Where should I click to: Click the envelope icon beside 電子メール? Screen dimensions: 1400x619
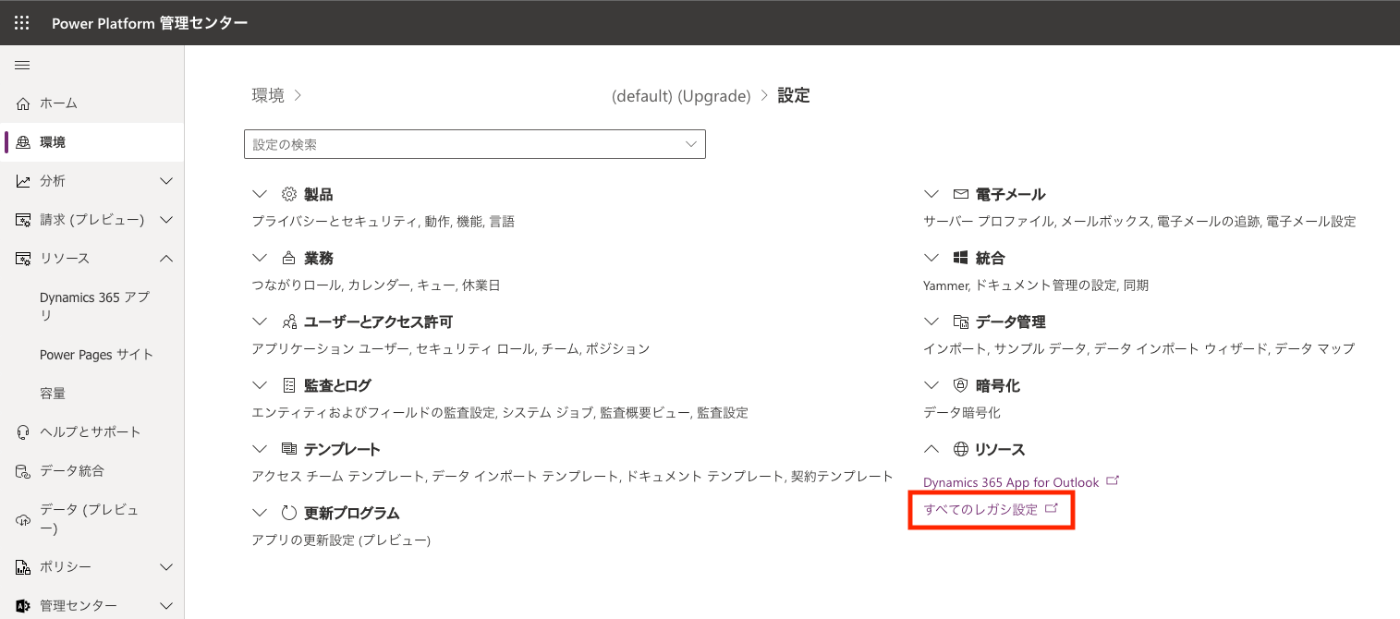click(961, 194)
